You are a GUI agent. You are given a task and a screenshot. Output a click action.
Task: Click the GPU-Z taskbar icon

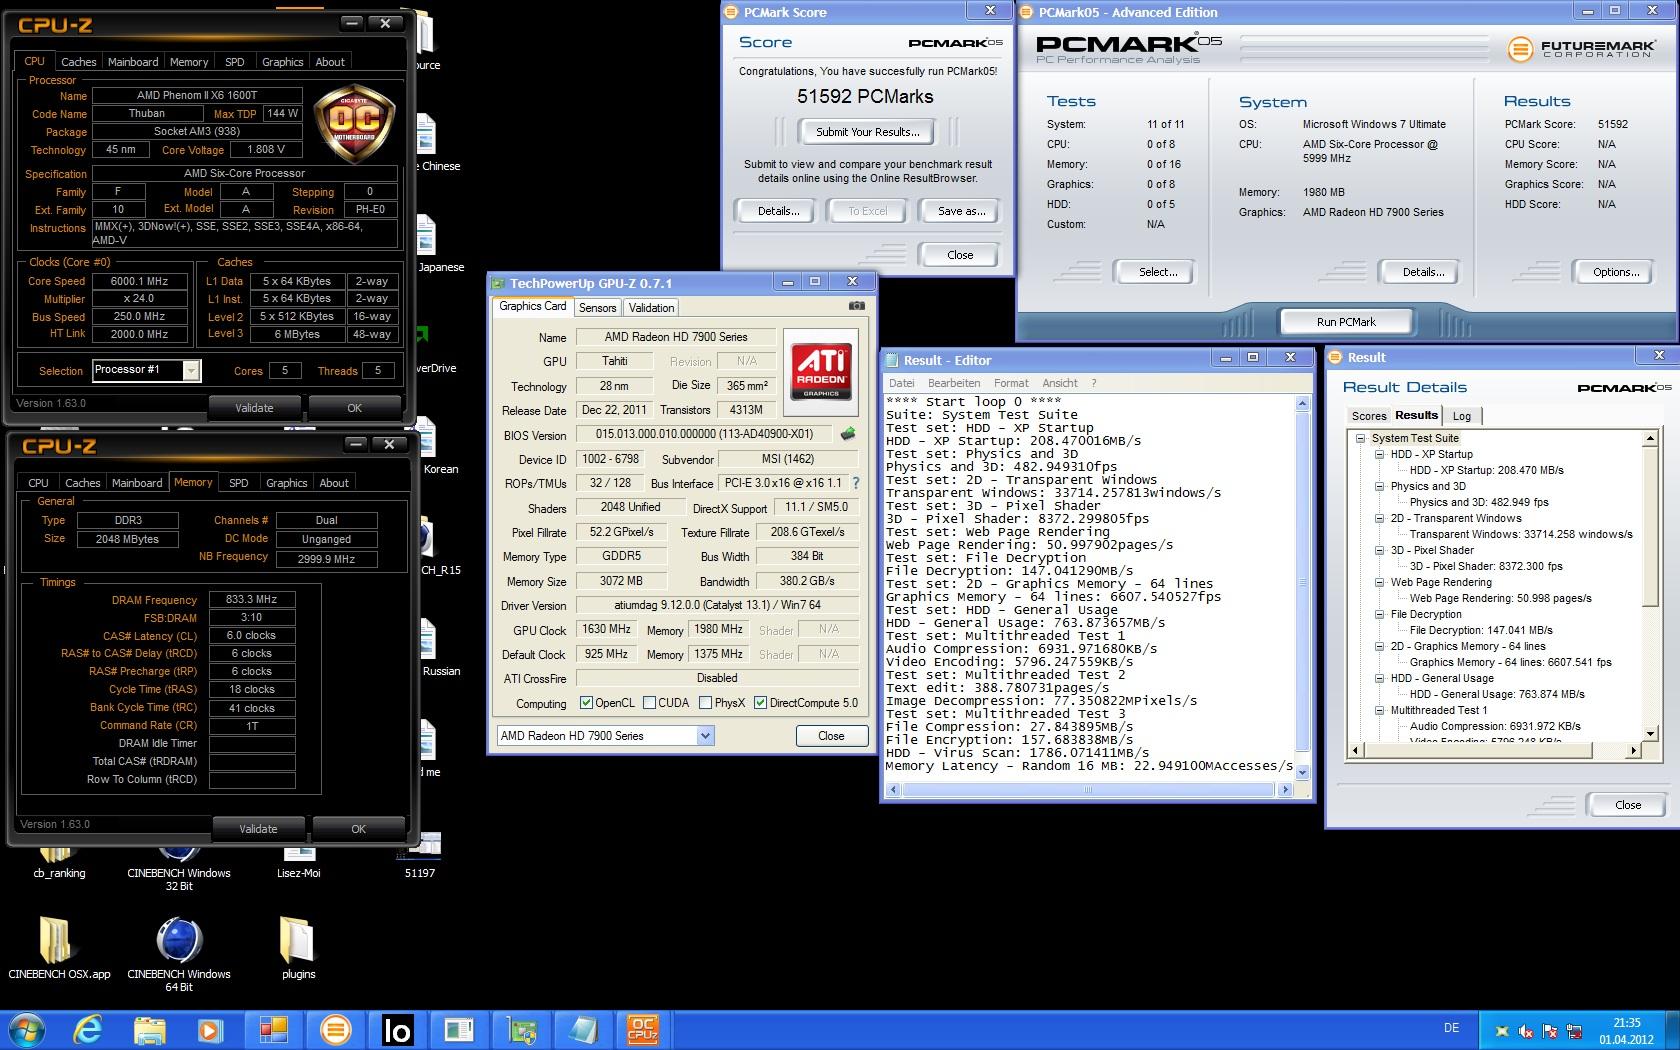521,1030
